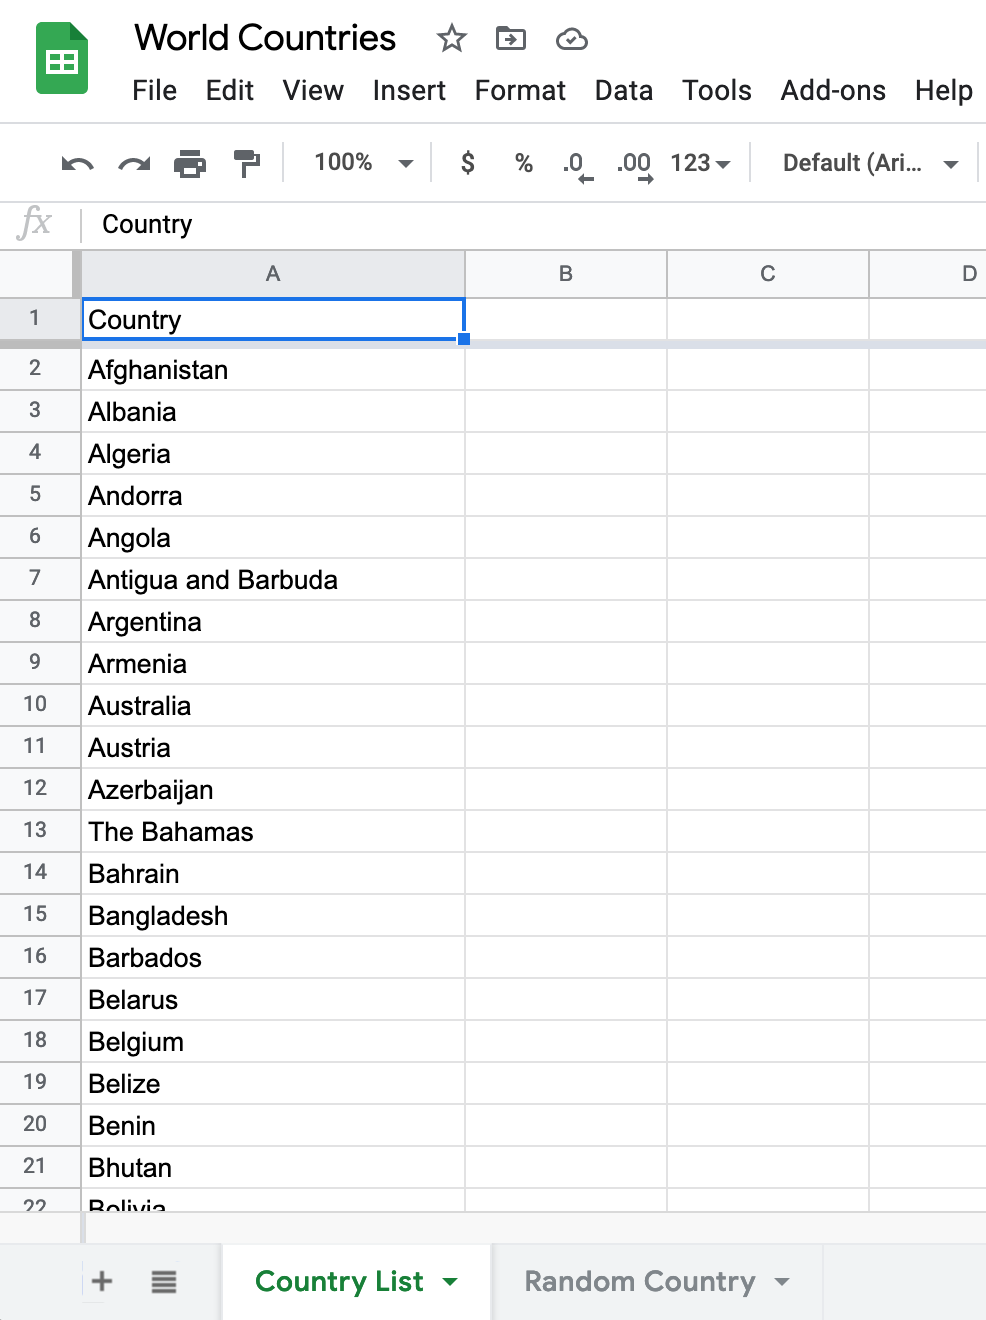986x1320 pixels.
Task: Activate the paint format roller
Action: pyautogui.click(x=246, y=163)
